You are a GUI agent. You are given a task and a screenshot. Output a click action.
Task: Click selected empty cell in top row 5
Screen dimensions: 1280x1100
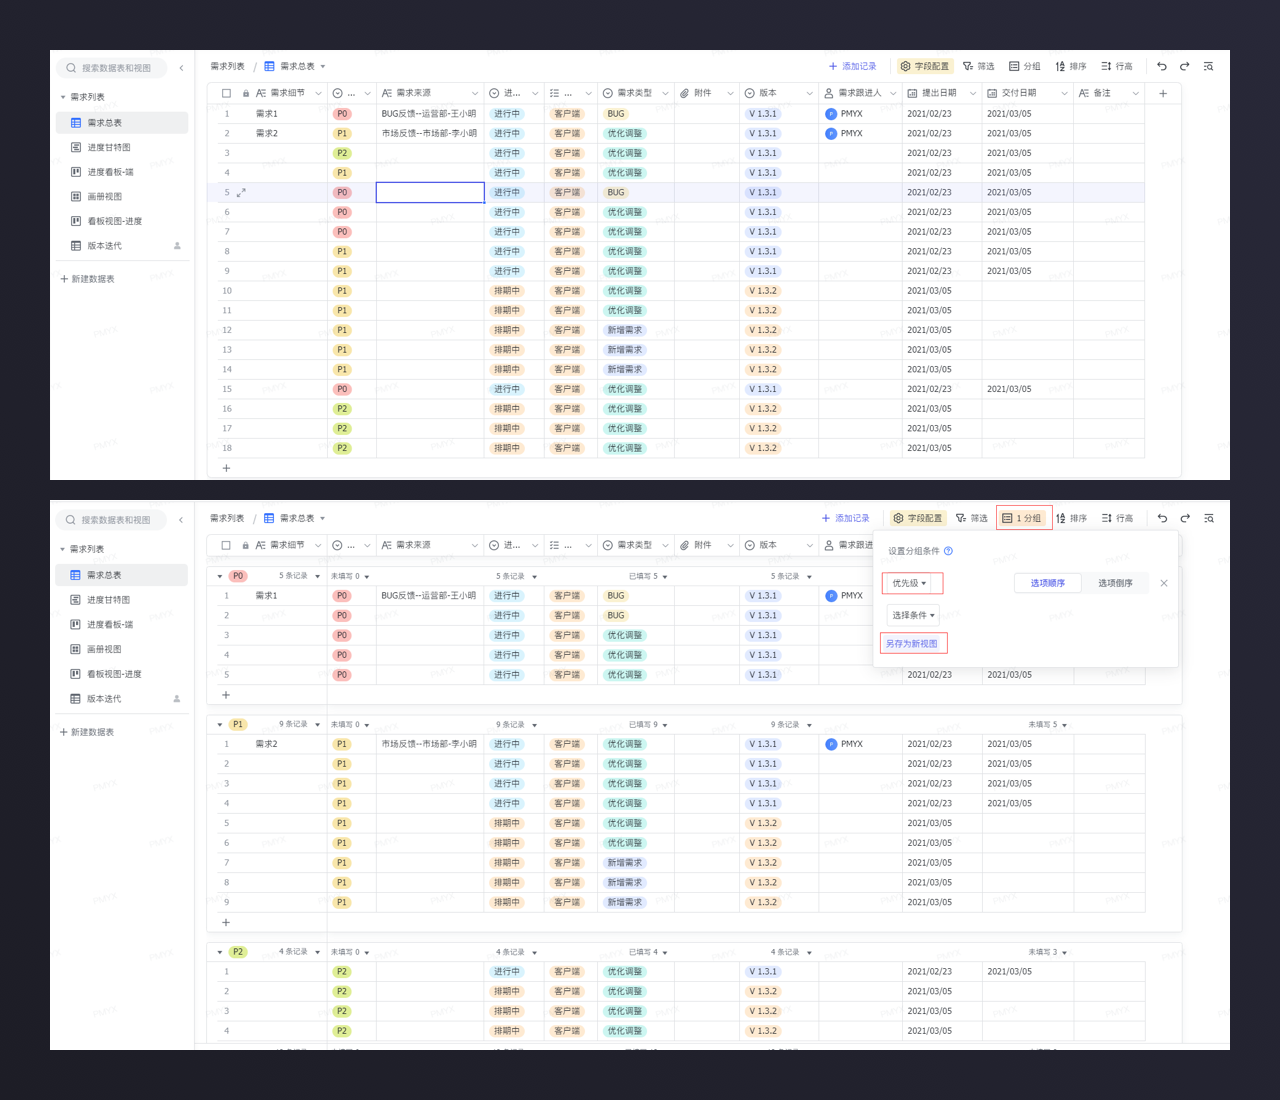[x=430, y=192]
